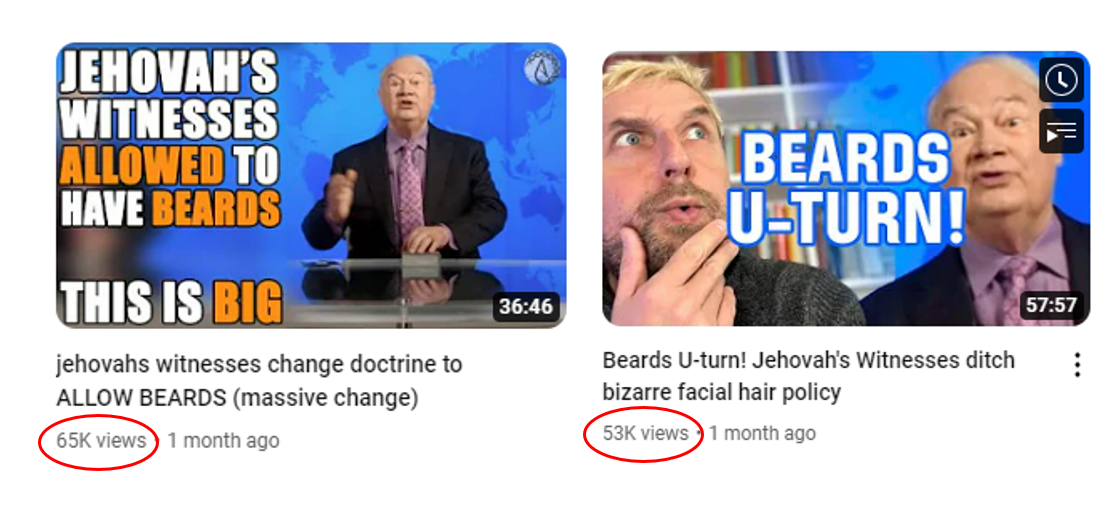Open title 'jehovahs witnesses change doctrine to ALLOW BEARDS'
Viewport: 1115px width, 513px height.
[x=259, y=381]
